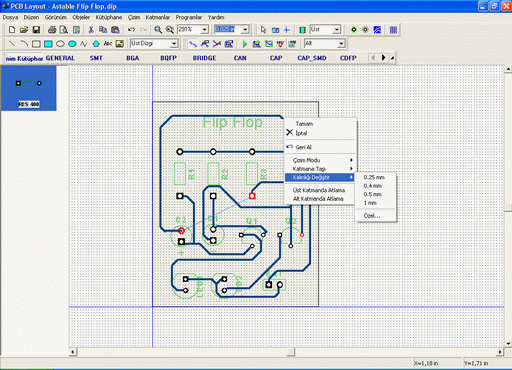Select the filled rectangle drawing tool

pos(48,44)
